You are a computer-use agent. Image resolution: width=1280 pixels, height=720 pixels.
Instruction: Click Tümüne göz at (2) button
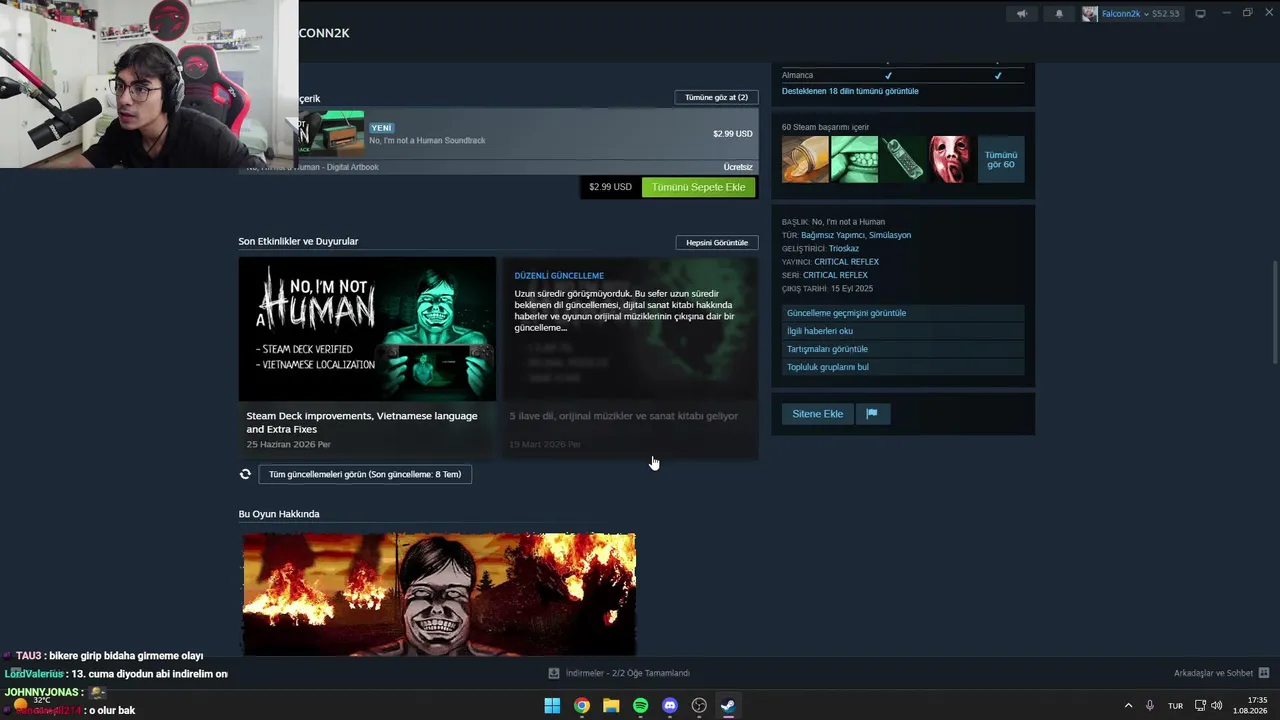point(717,97)
